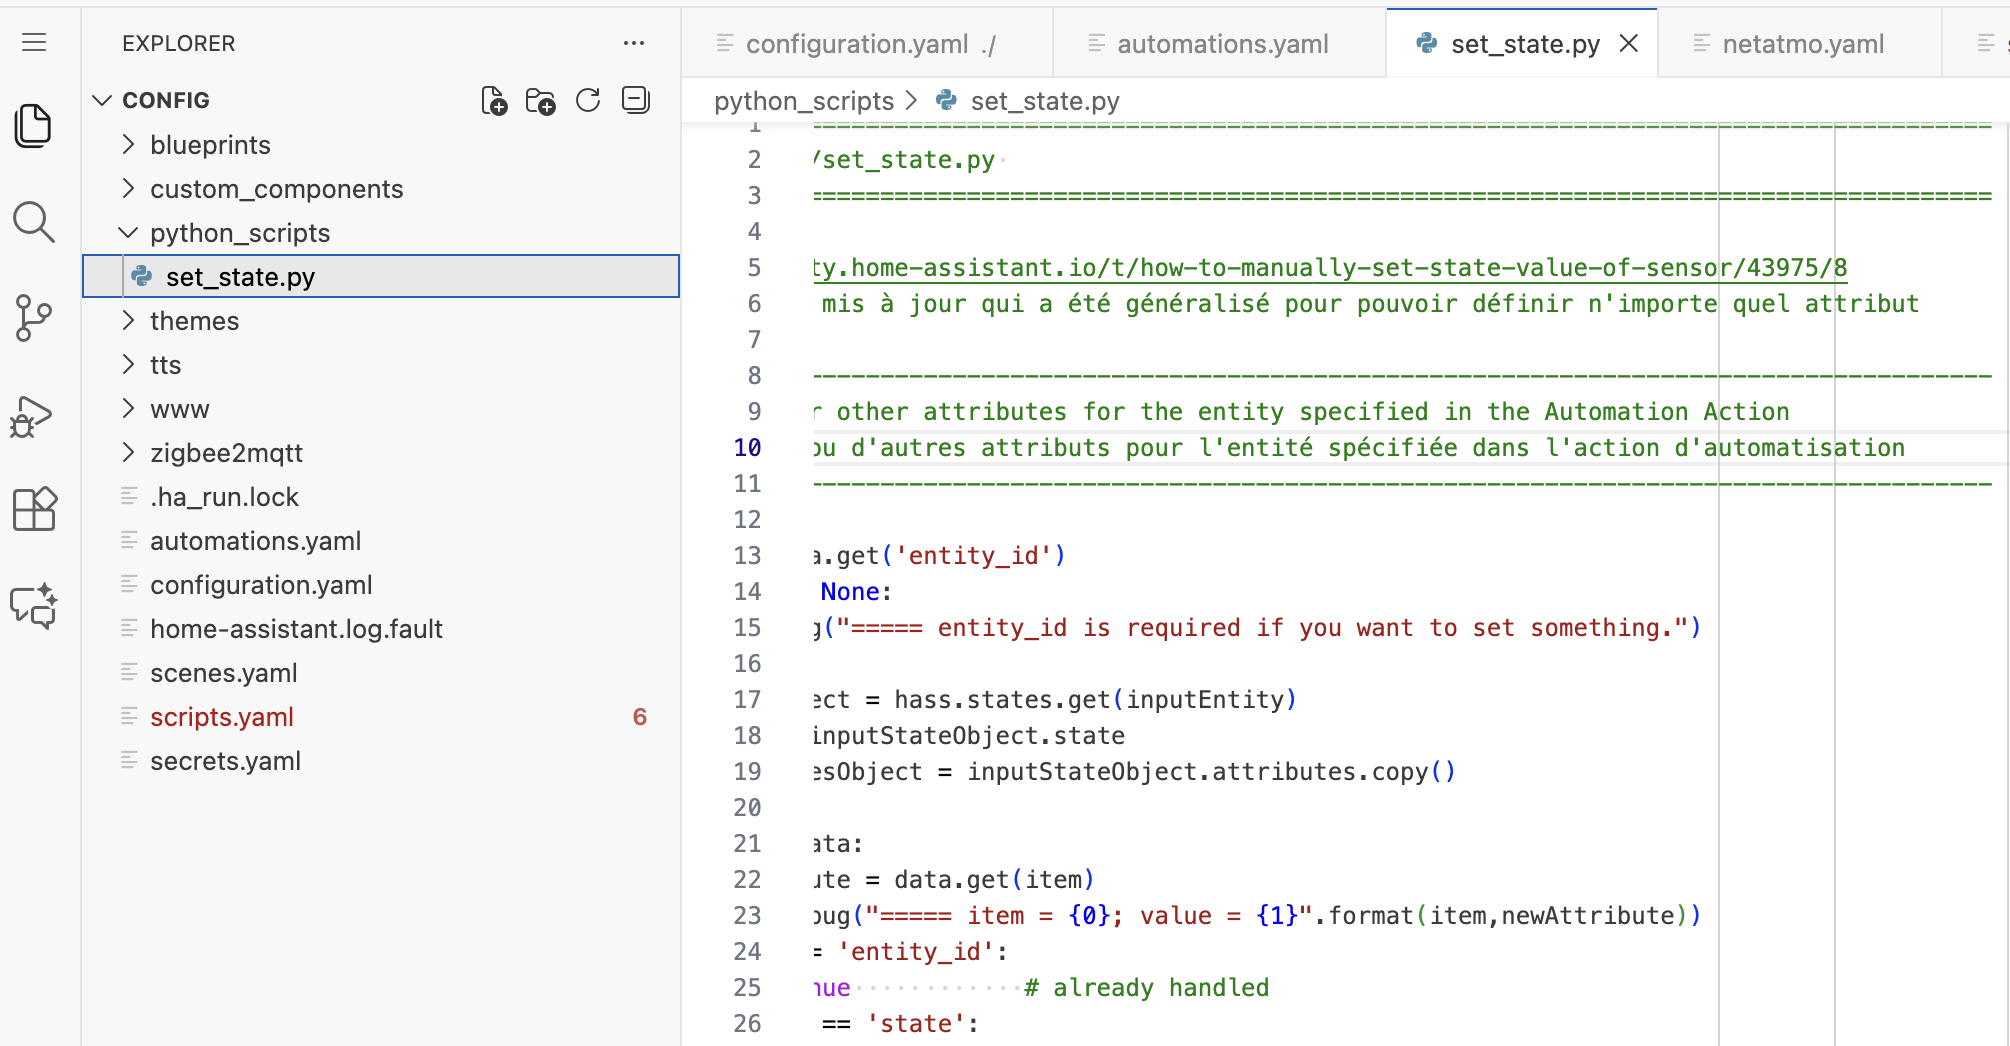This screenshot has width=2010, height=1046.
Task: Expand the blueprints folder
Action: tap(210, 145)
